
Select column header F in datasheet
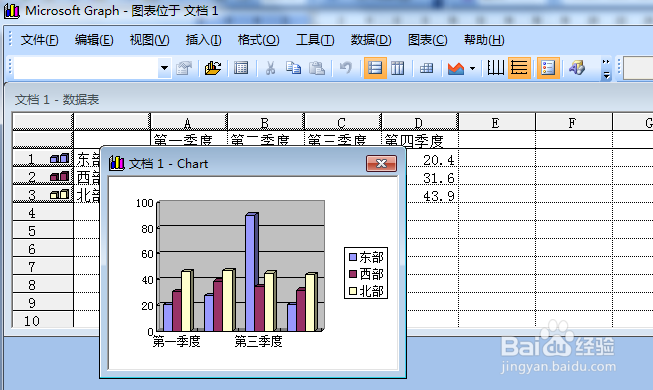point(573,122)
